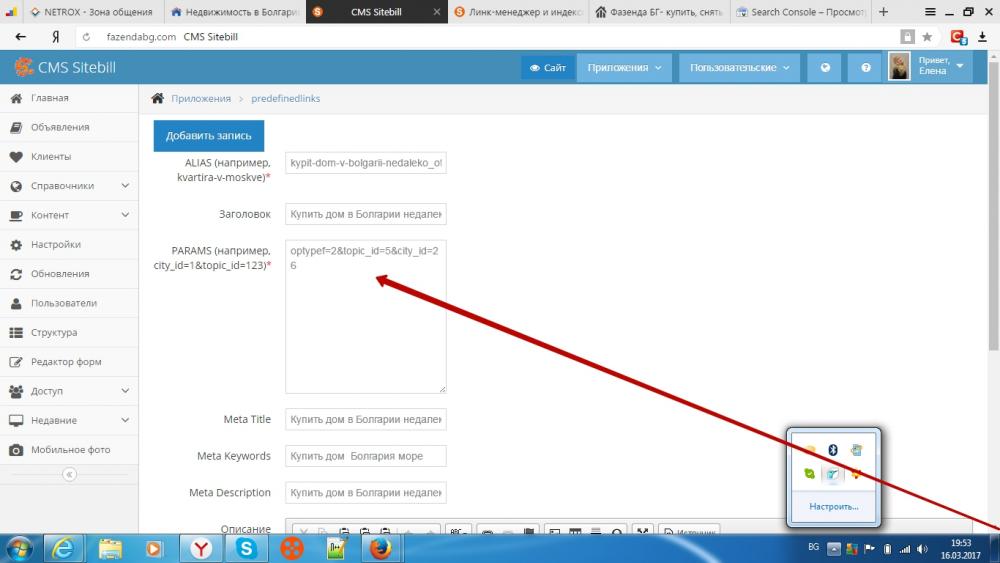Open the Windows Start menu

(18, 548)
